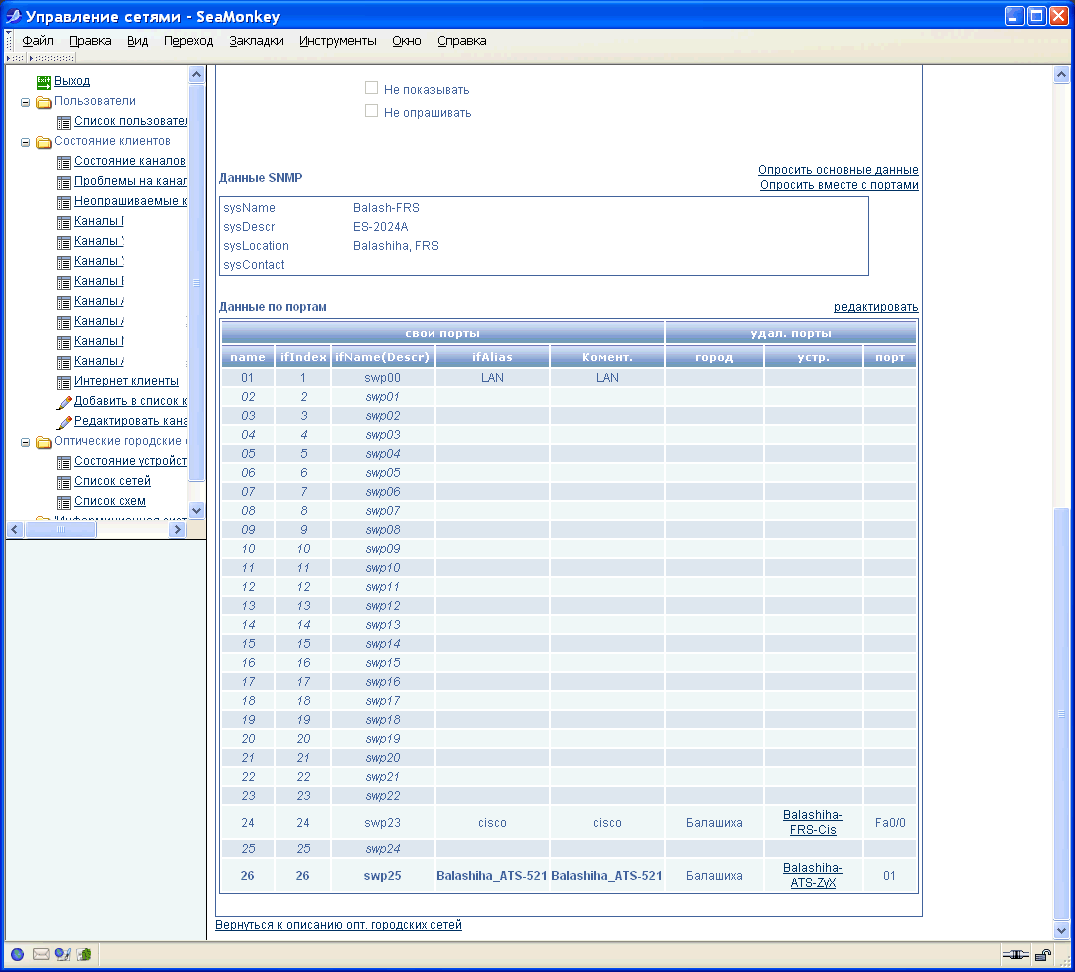Follow the Balashiha-ATS-ZvX device link
The height and width of the screenshot is (972, 1075).
pyautogui.click(x=812, y=875)
